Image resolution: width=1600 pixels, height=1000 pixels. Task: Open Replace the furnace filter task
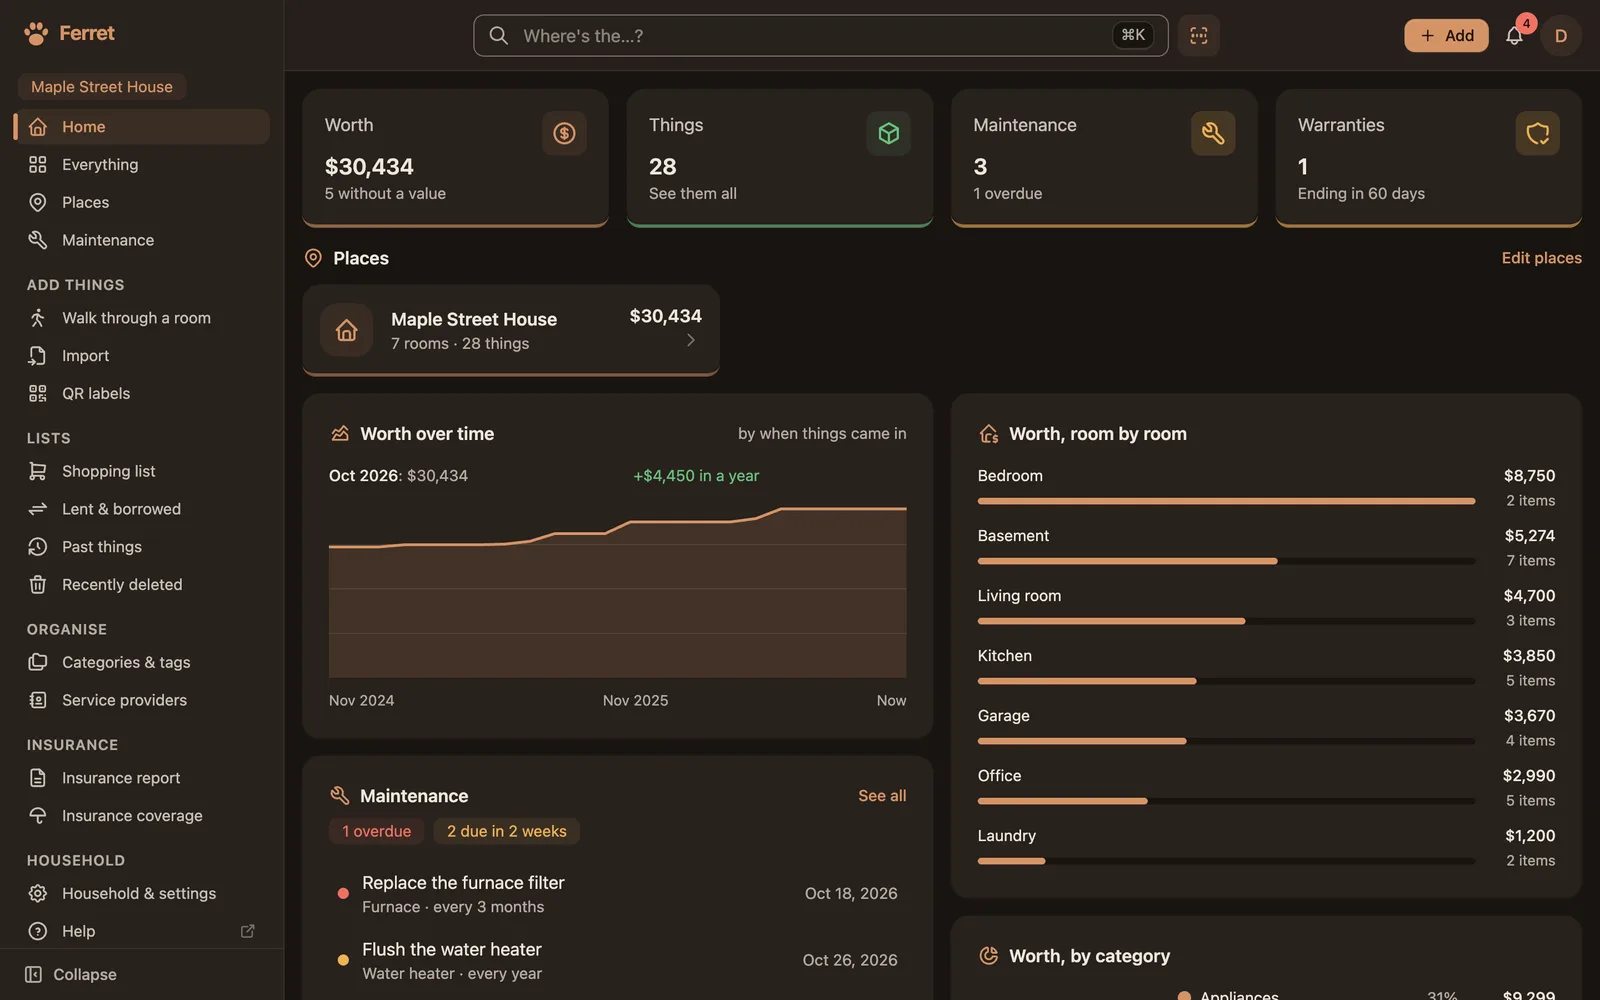pyautogui.click(x=618, y=894)
